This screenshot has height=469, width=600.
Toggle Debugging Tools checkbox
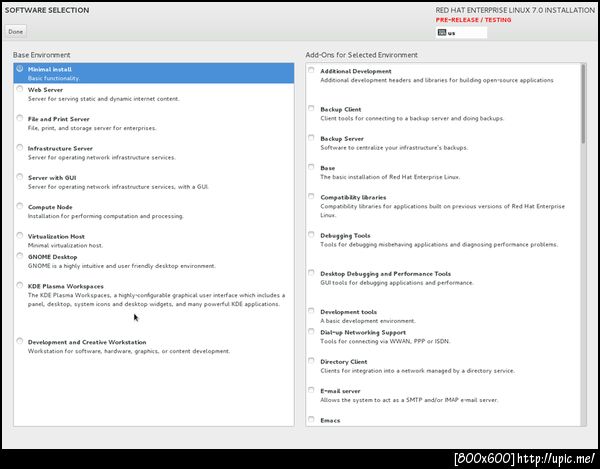[x=311, y=234]
